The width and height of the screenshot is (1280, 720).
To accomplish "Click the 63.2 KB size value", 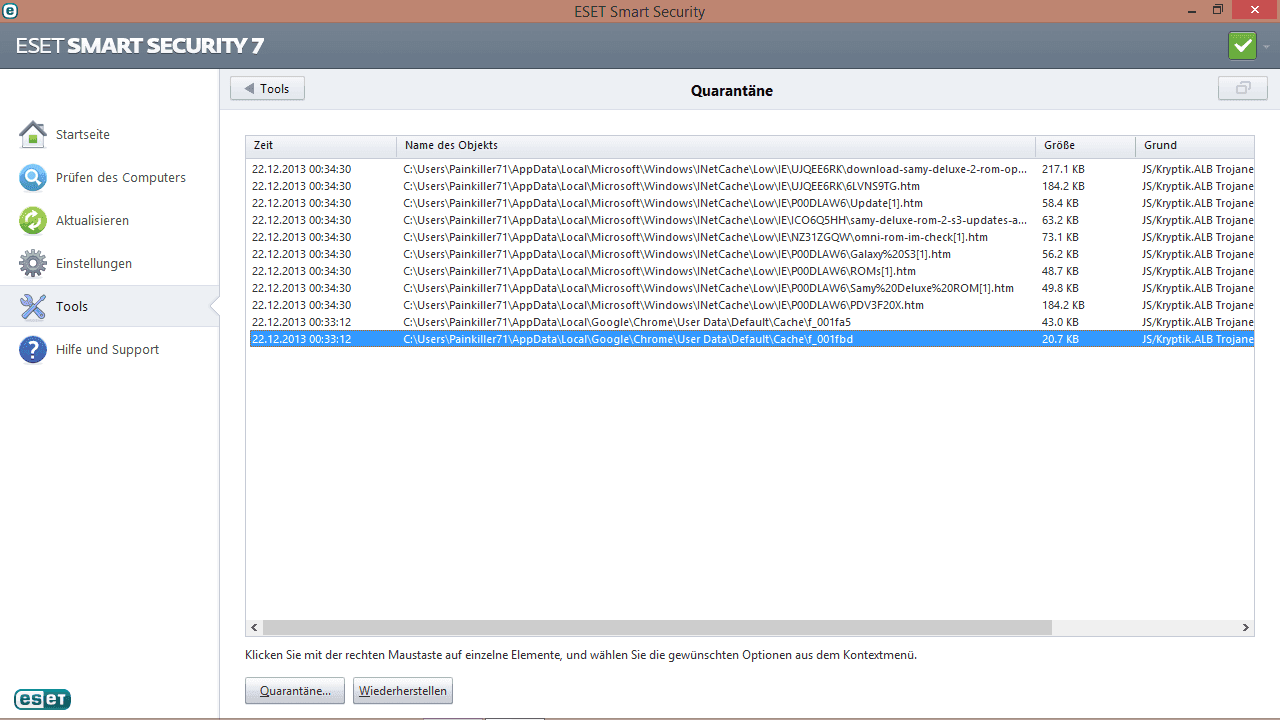I will click(1060, 220).
